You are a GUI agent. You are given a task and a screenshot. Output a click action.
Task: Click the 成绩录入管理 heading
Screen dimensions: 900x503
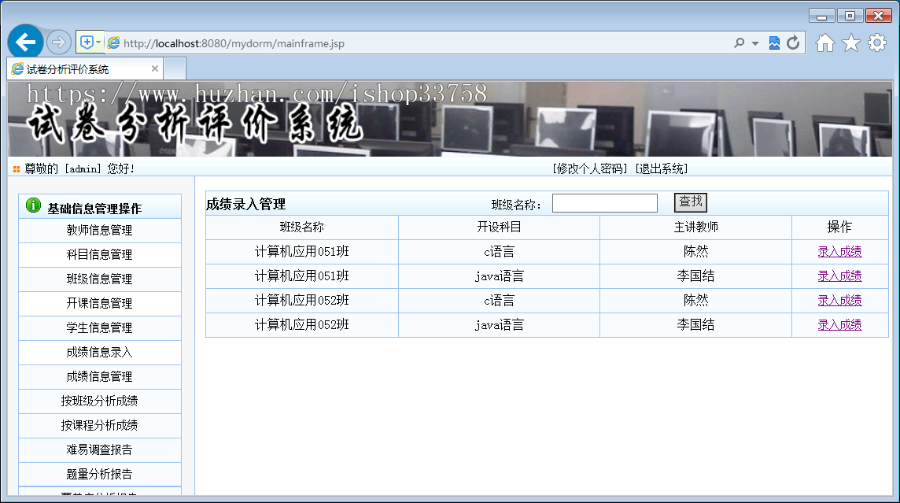point(246,204)
